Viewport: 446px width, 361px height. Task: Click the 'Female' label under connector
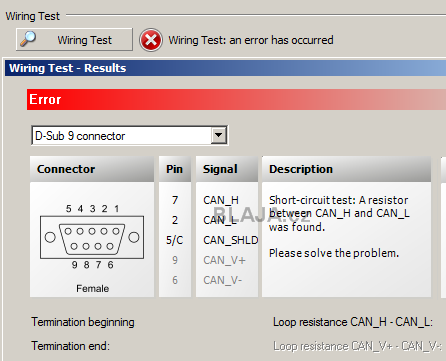click(92, 288)
